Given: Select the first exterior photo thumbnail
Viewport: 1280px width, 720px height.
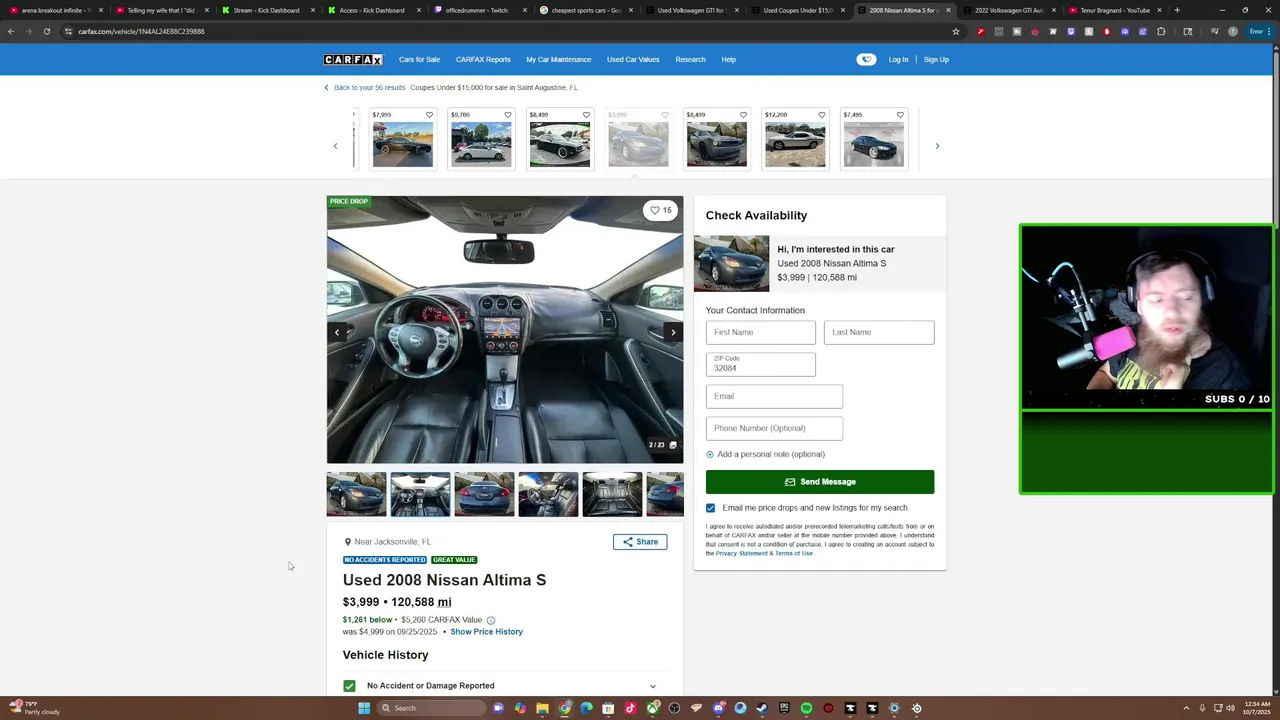Looking at the screenshot, I should tap(356, 494).
